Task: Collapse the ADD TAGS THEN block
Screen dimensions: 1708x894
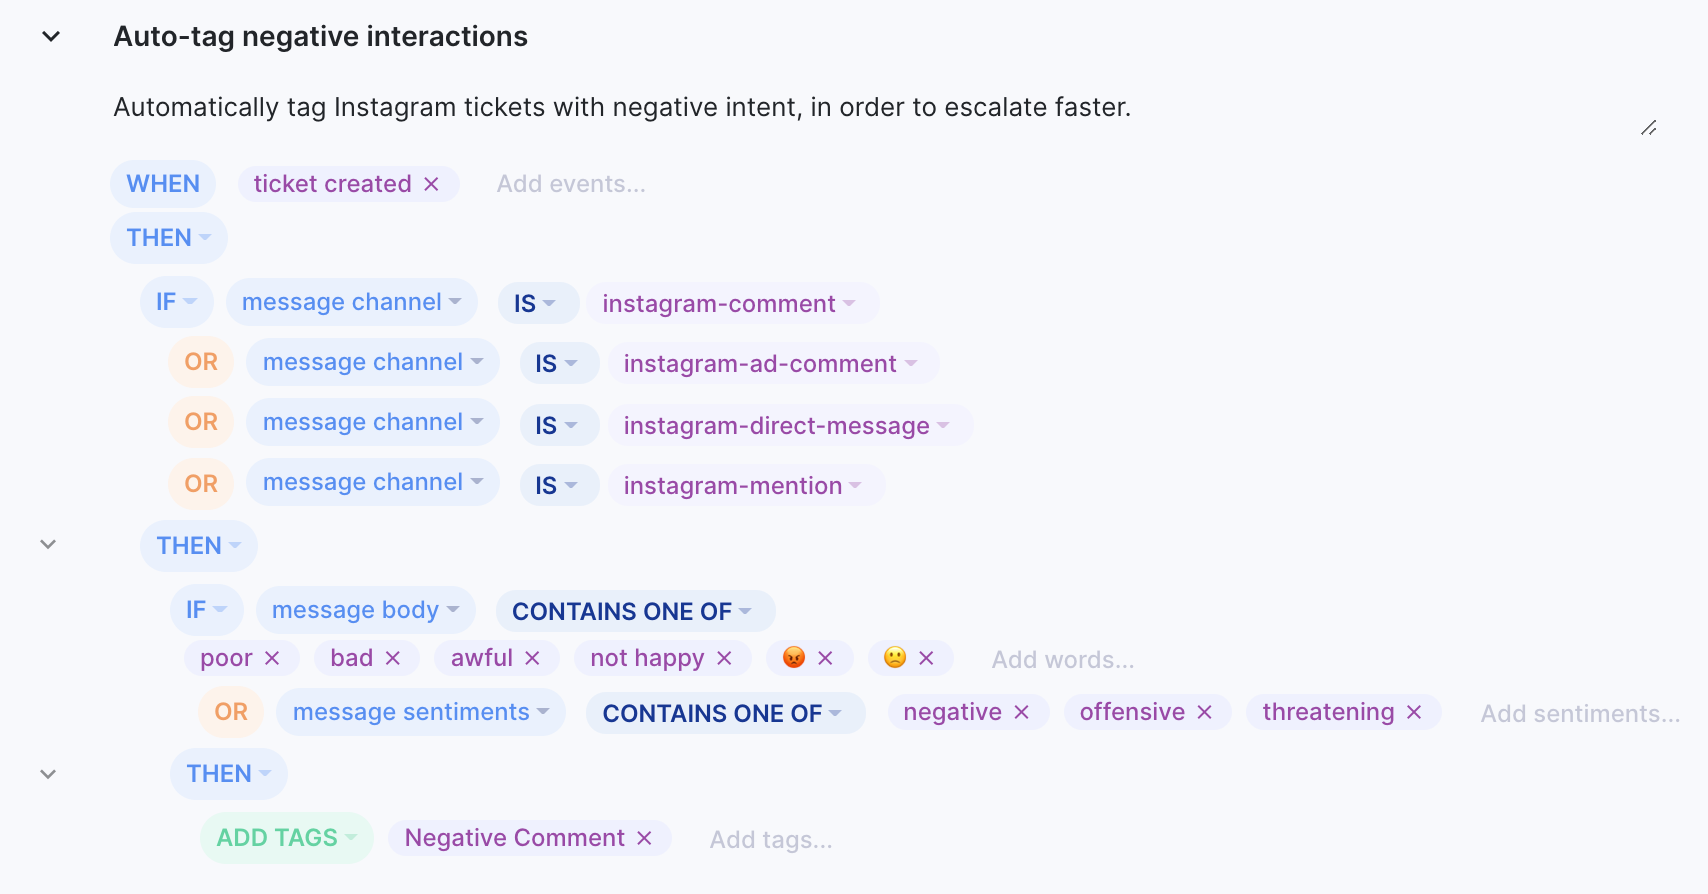Action: pos(48,774)
